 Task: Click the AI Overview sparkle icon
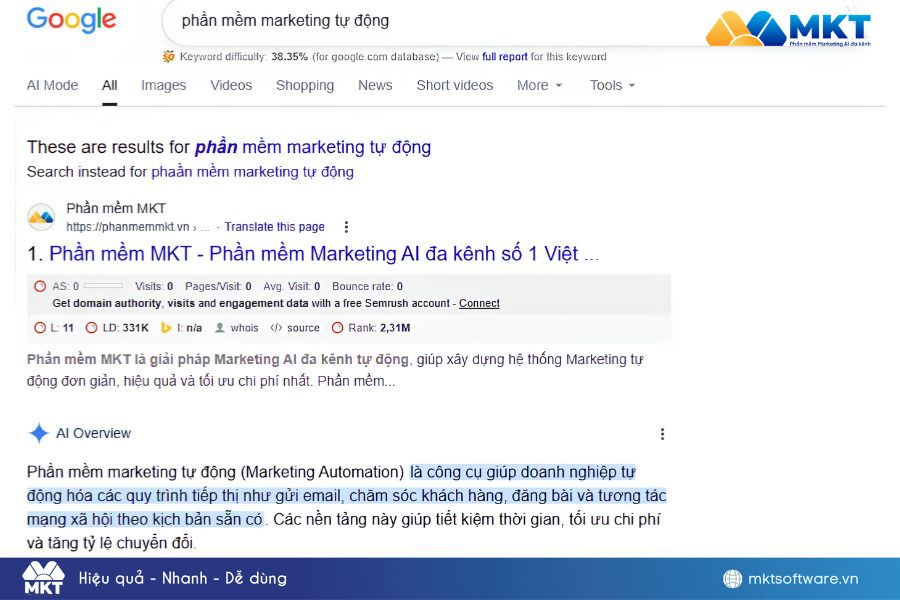click(38, 433)
